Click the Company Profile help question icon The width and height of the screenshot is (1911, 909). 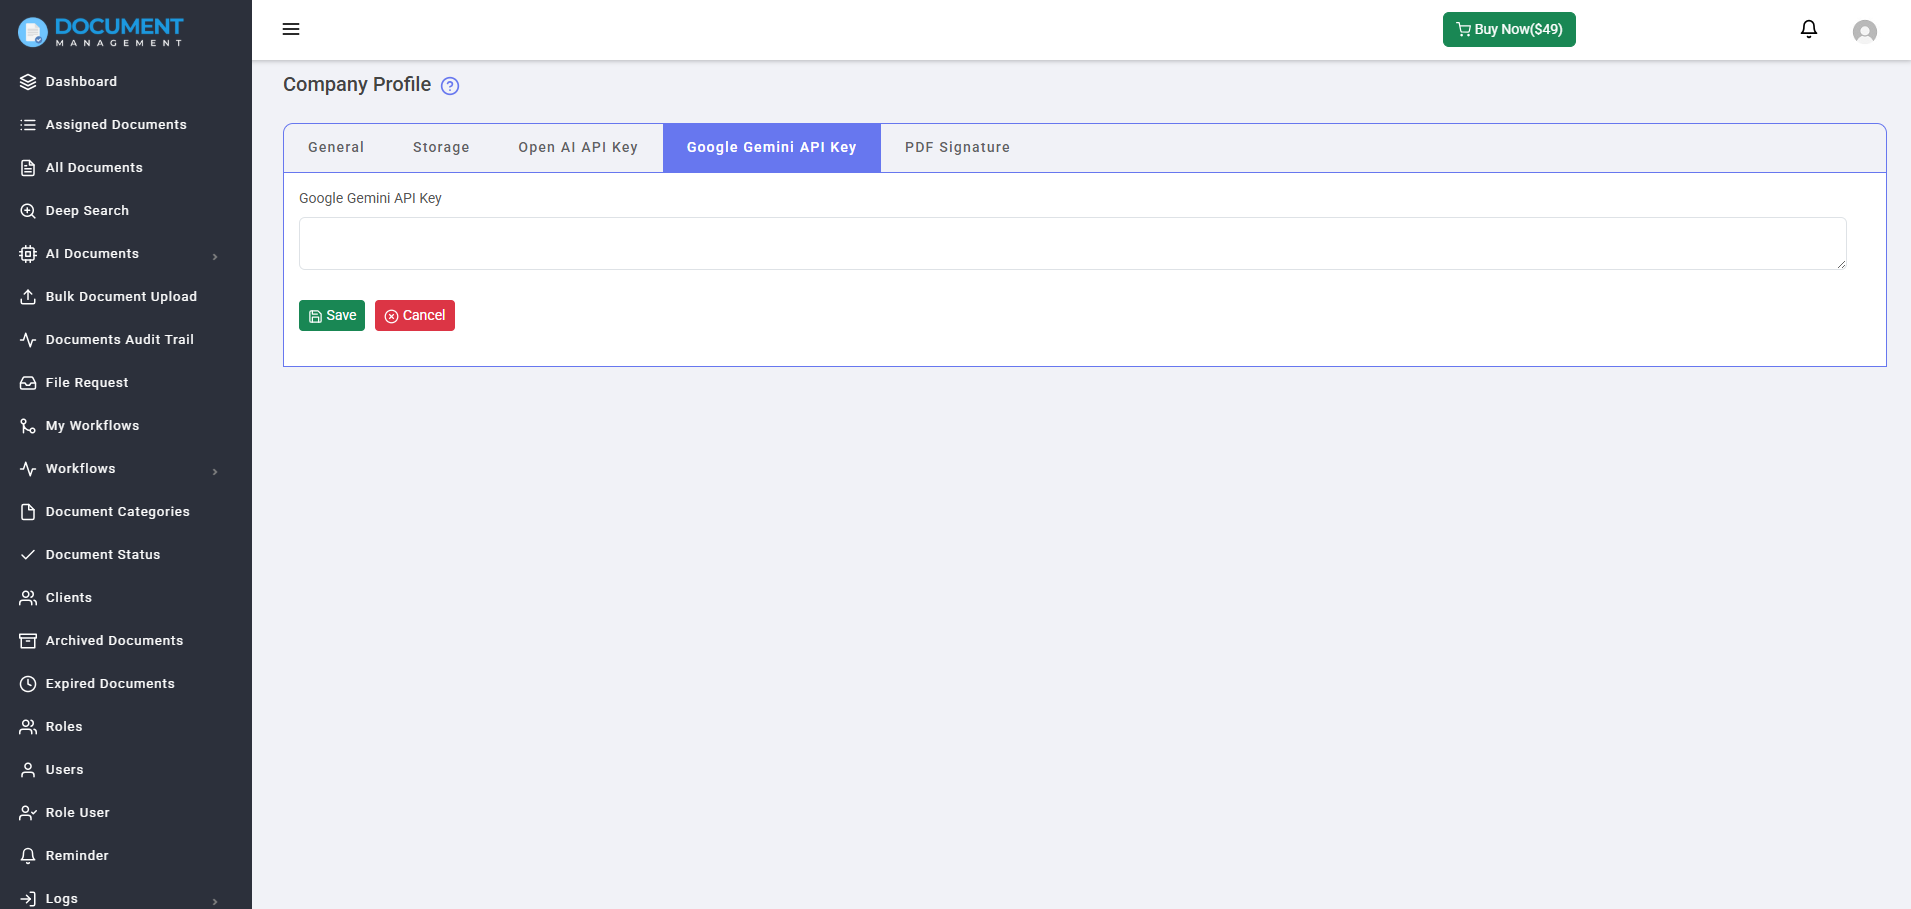pyautogui.click(x=450, y=86)
